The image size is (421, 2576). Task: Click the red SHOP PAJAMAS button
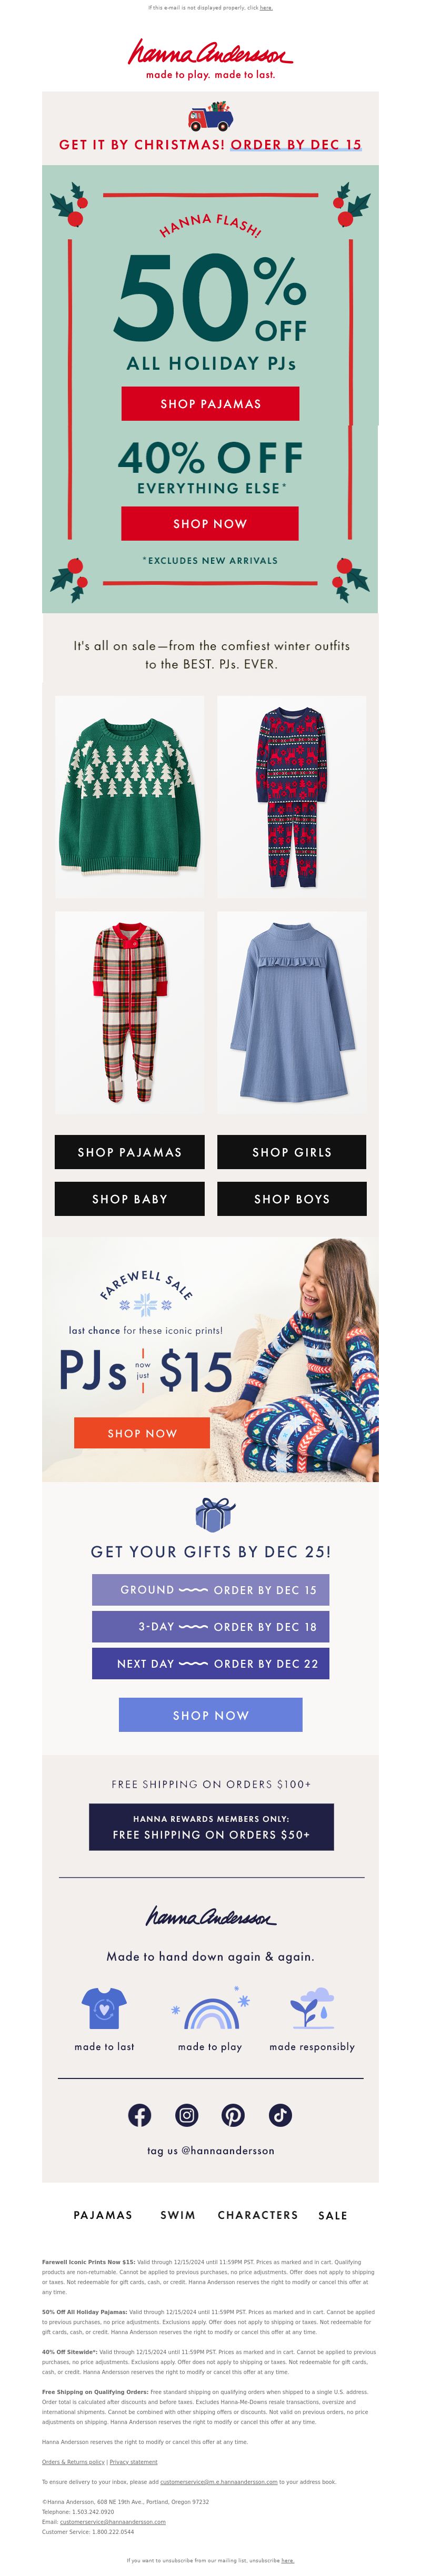pyautogui.click(x=210, y=403)
